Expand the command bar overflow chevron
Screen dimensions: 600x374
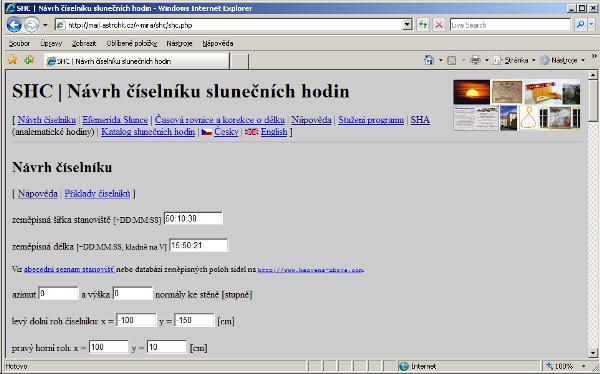point(594,57)
